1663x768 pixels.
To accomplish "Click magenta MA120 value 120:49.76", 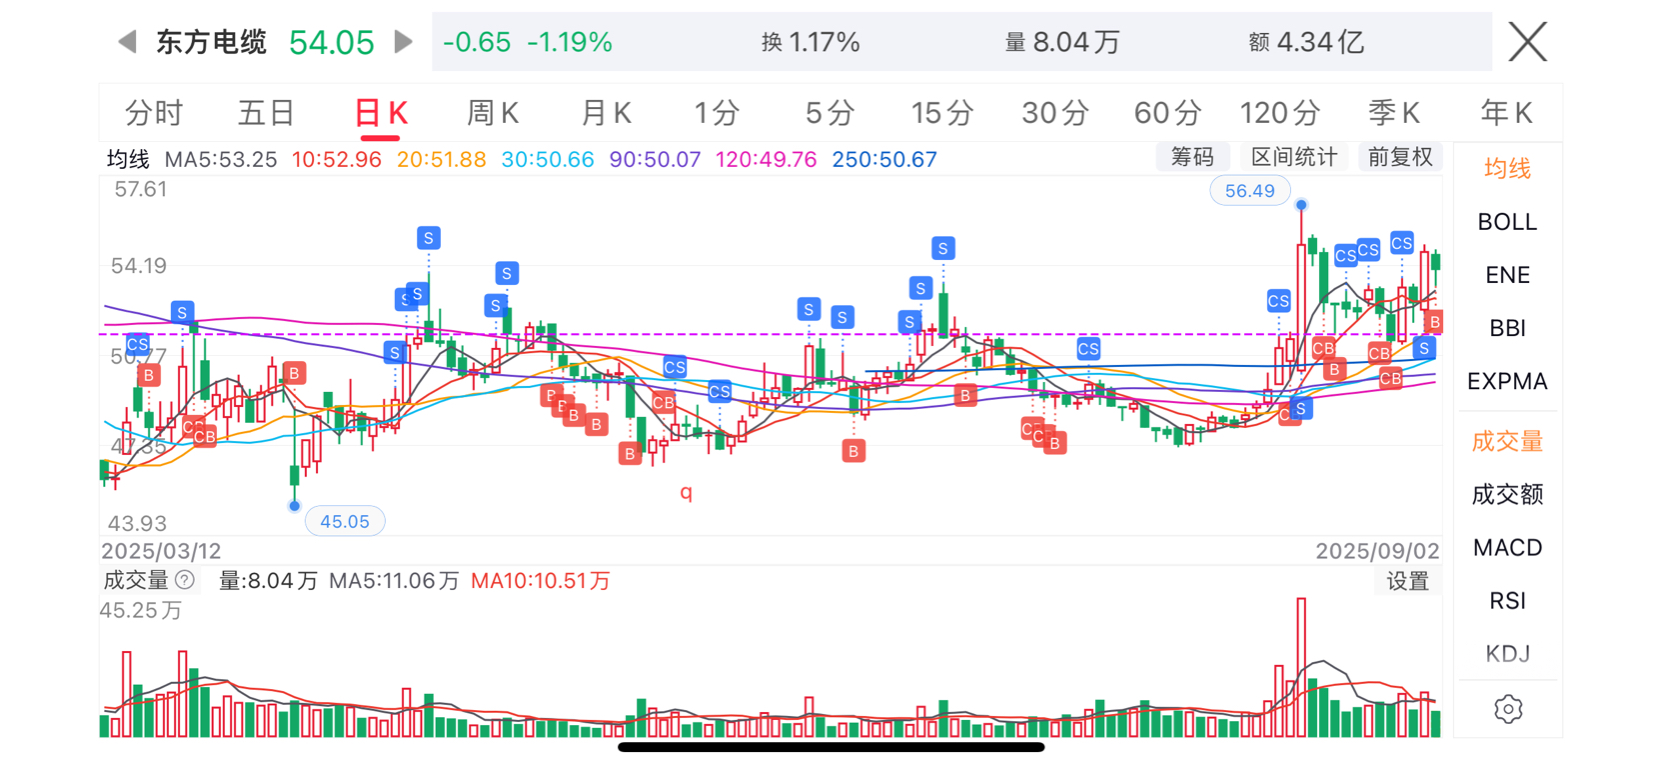I will [766, 160].
